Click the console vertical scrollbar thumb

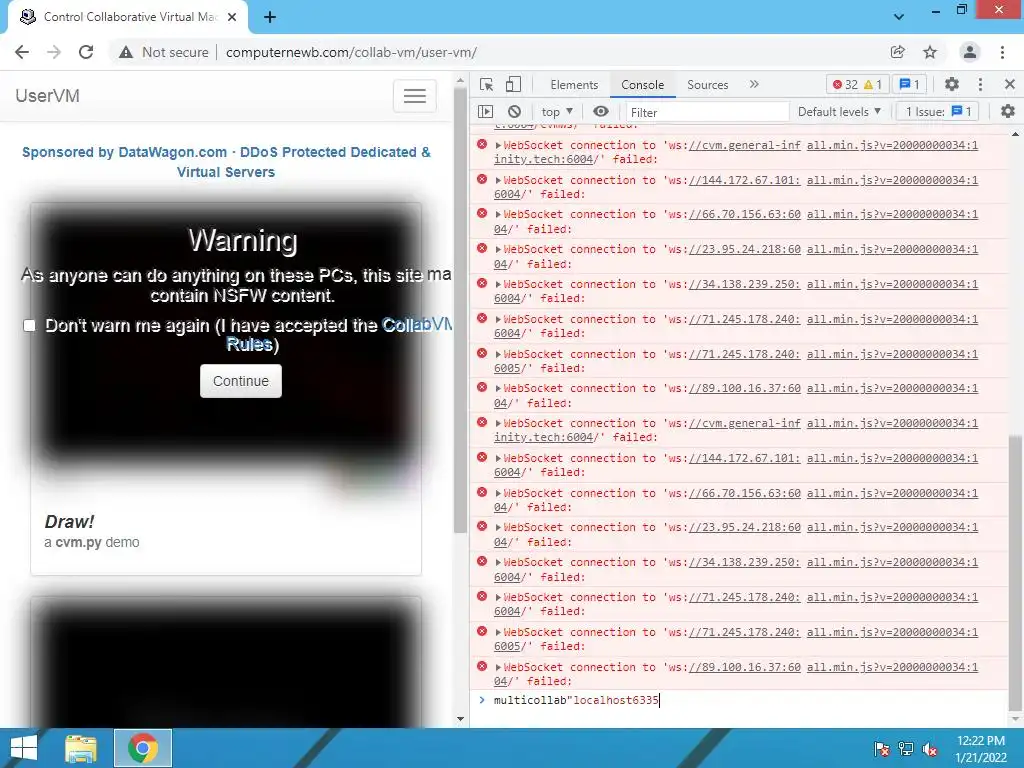pos(1015,571)
